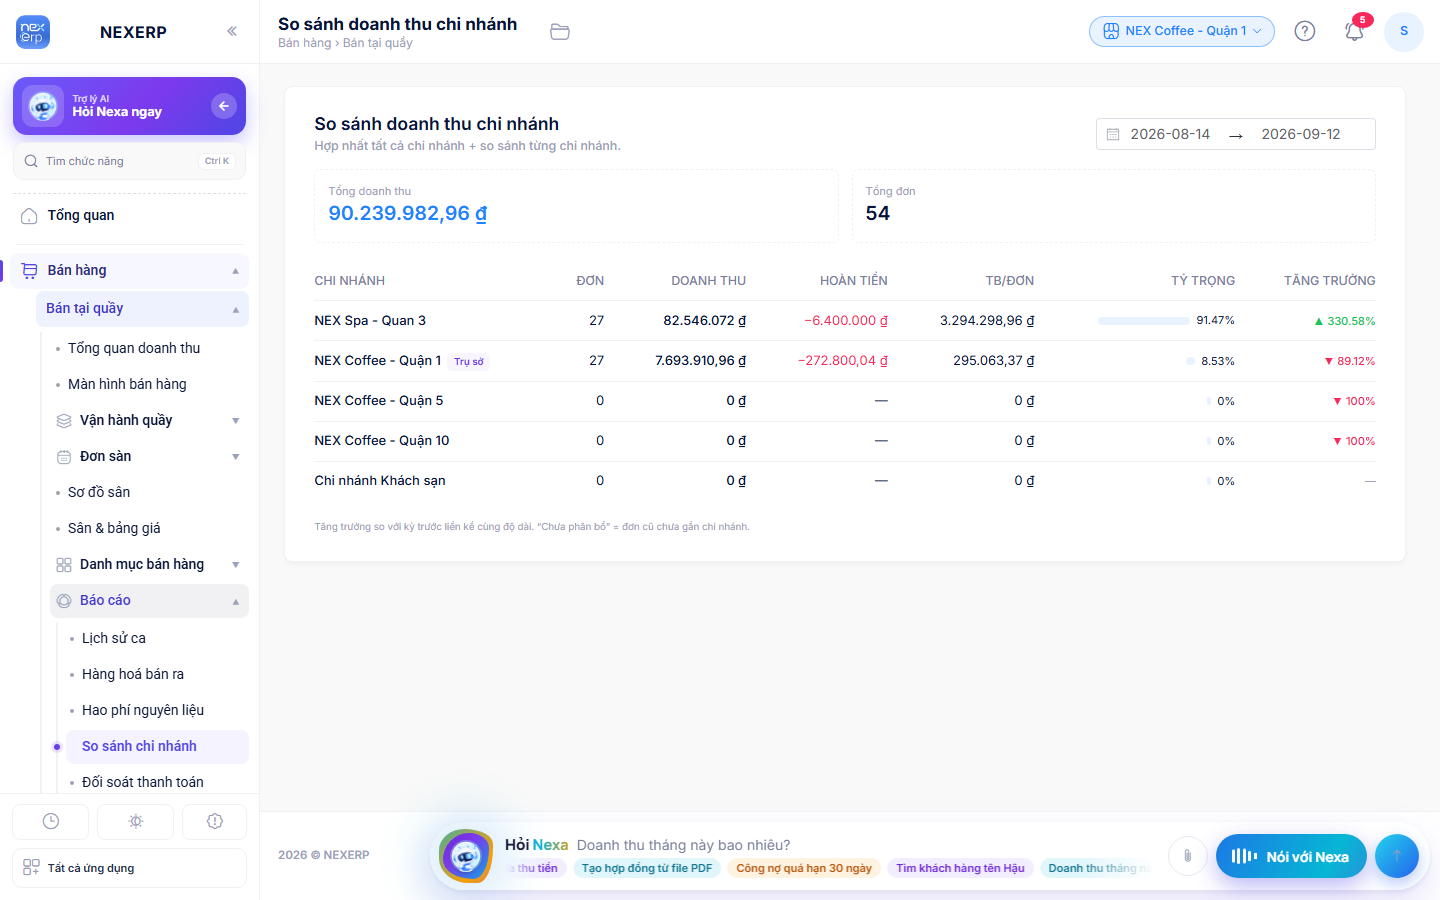Click the Trụ sở badge
1440x900 pixels.
coord(469,361)
